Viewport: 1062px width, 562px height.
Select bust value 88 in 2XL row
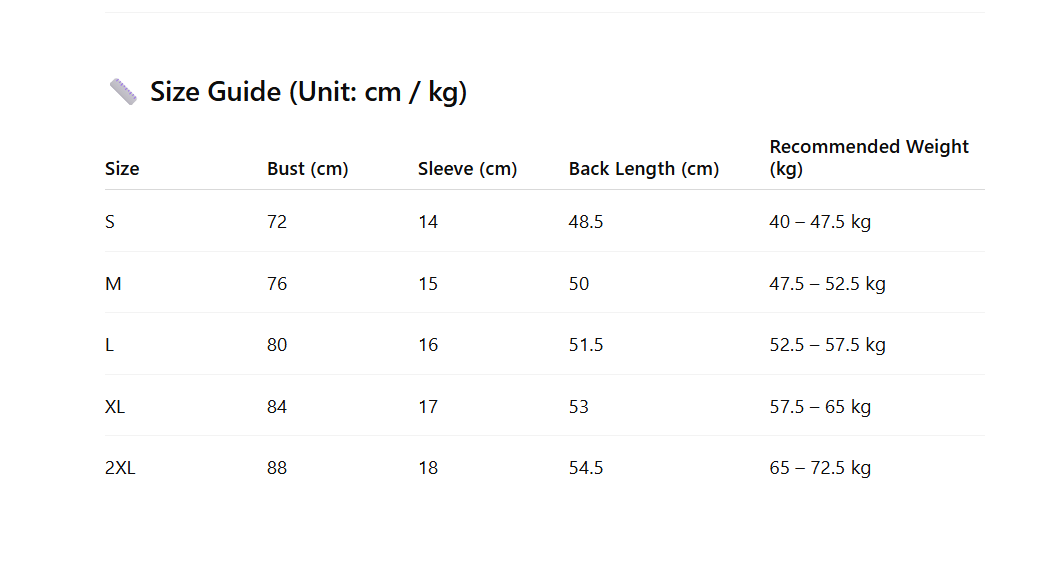pos(277,468)
